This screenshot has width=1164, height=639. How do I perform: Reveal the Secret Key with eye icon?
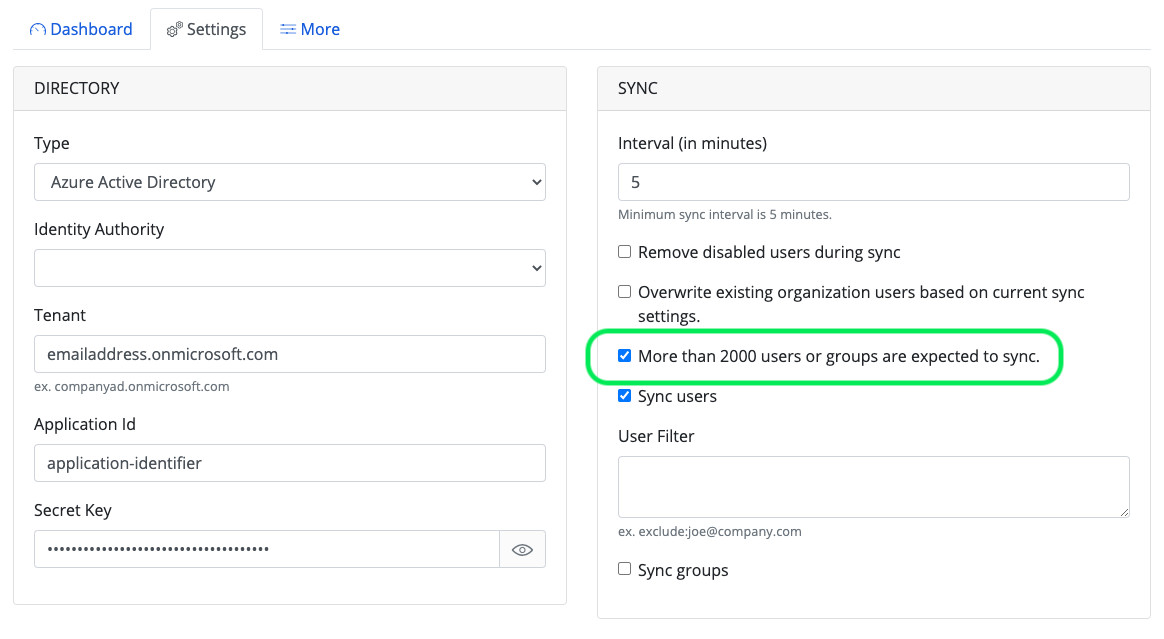522,549
